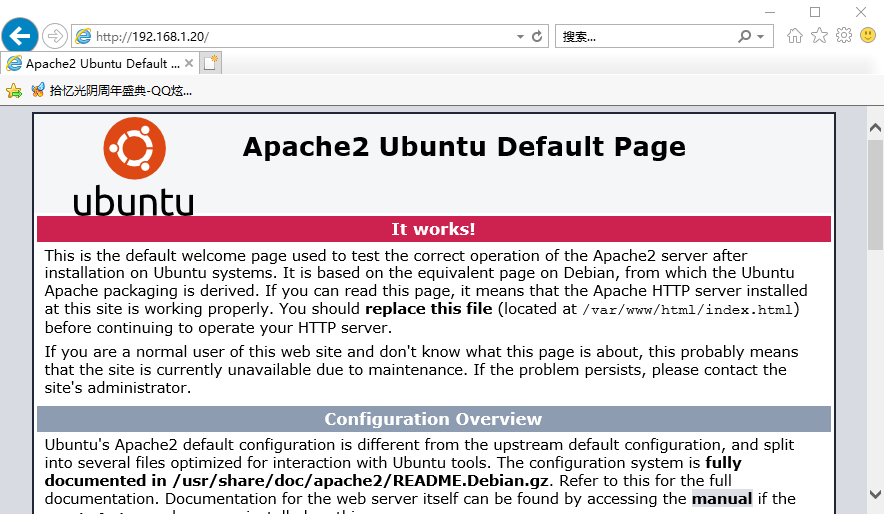Viewport: 884px width, 514px height.
Task: Click the Ubuntu circle logo image
Action: [134, 148]
